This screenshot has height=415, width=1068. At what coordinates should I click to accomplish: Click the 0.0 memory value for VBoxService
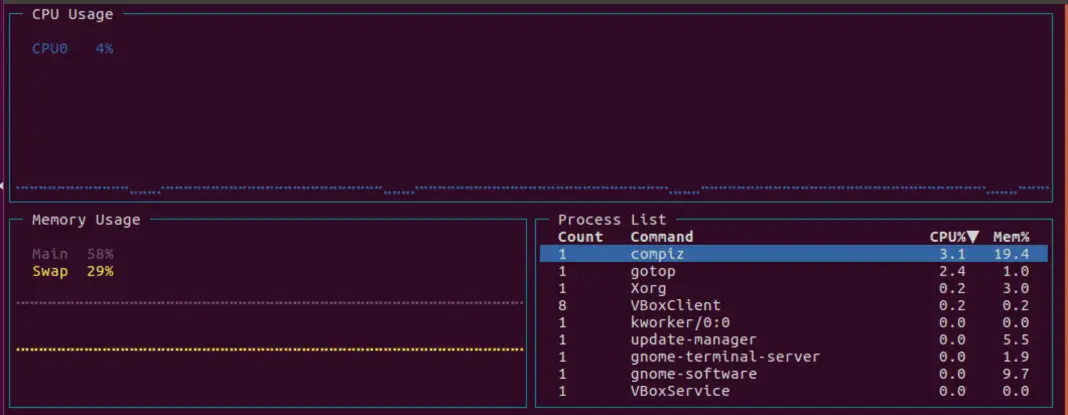1016,391
